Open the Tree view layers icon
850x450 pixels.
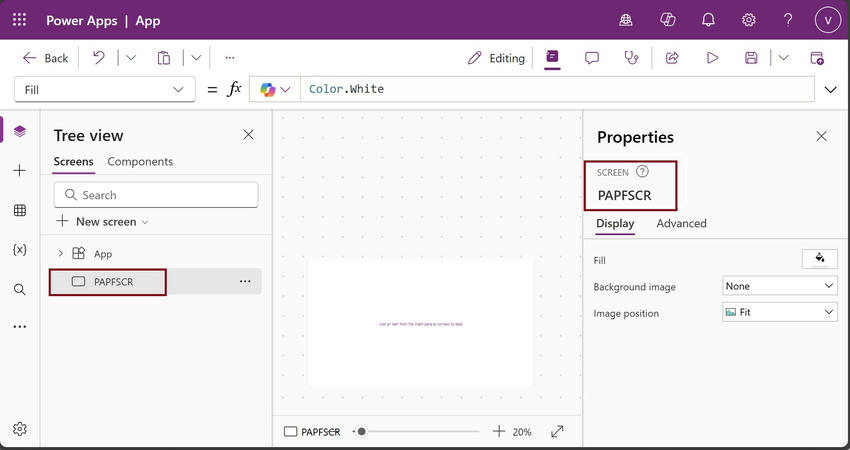pos(20,131)
